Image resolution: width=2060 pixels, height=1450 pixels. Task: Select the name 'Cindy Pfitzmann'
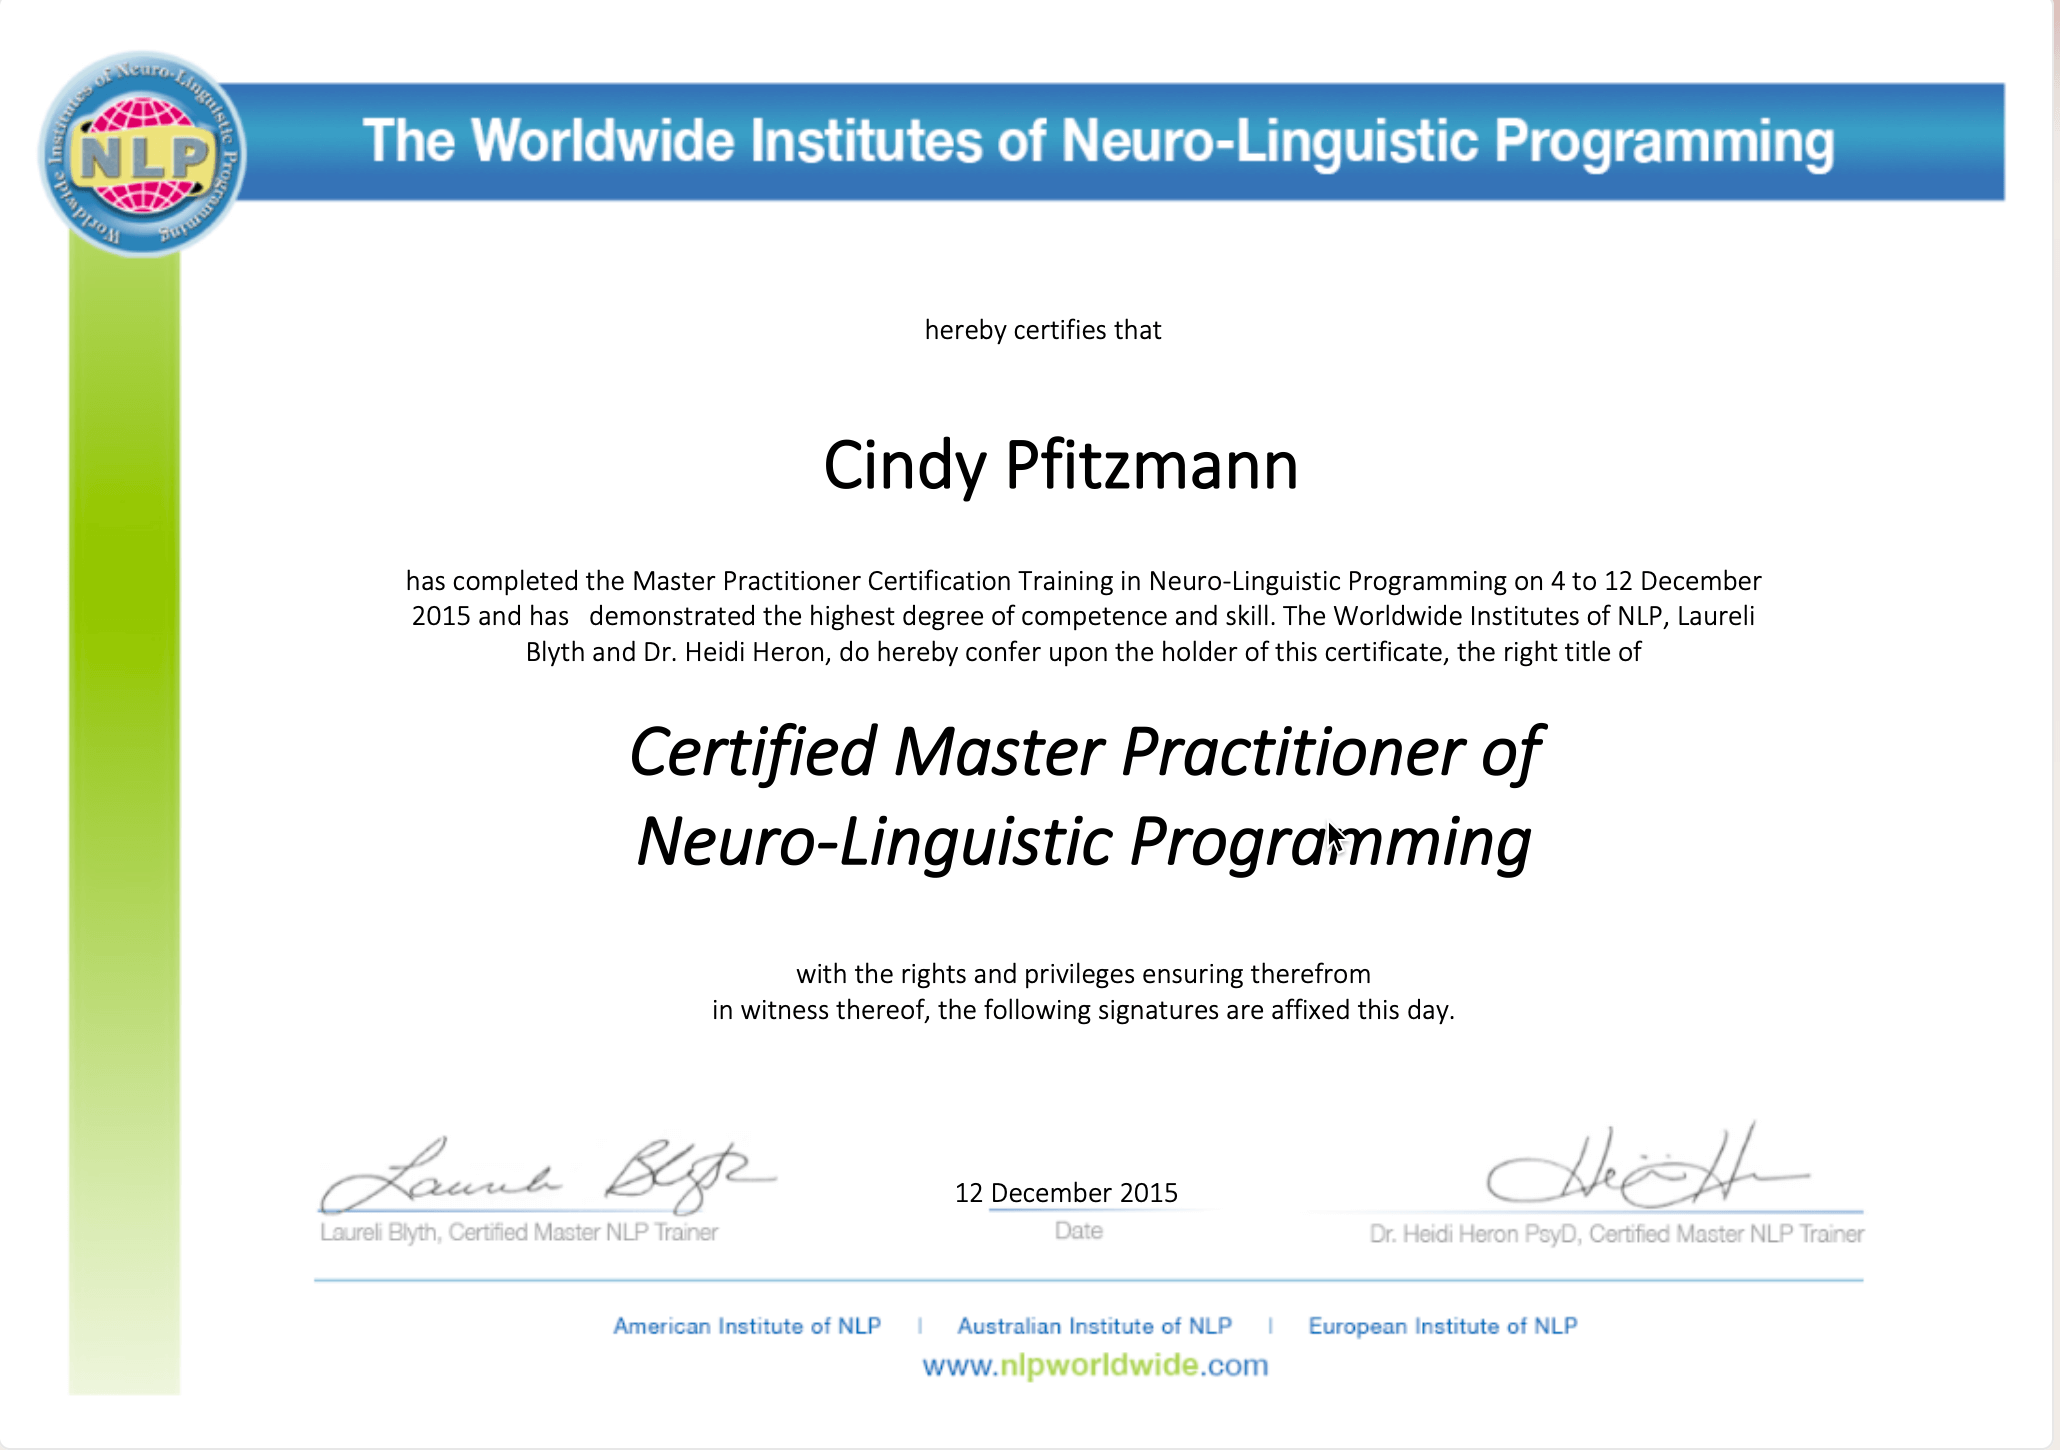(1061, 466)
